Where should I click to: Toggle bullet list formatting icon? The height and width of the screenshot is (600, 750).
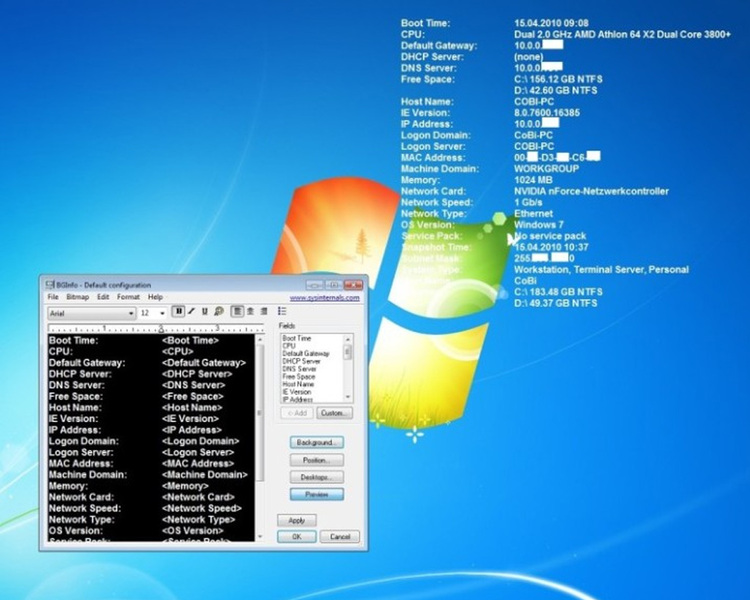click(282, 312)
